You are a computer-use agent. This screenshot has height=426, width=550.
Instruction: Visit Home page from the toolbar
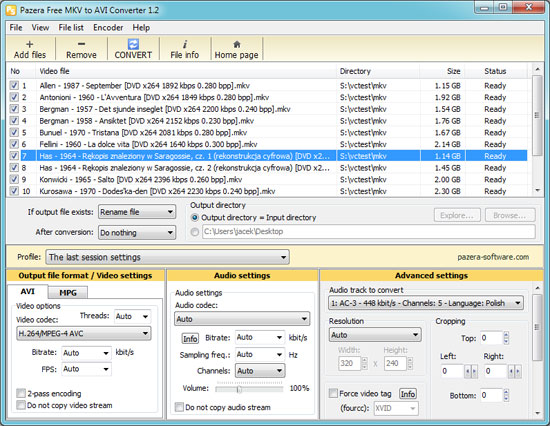click(x=236, y=49)
